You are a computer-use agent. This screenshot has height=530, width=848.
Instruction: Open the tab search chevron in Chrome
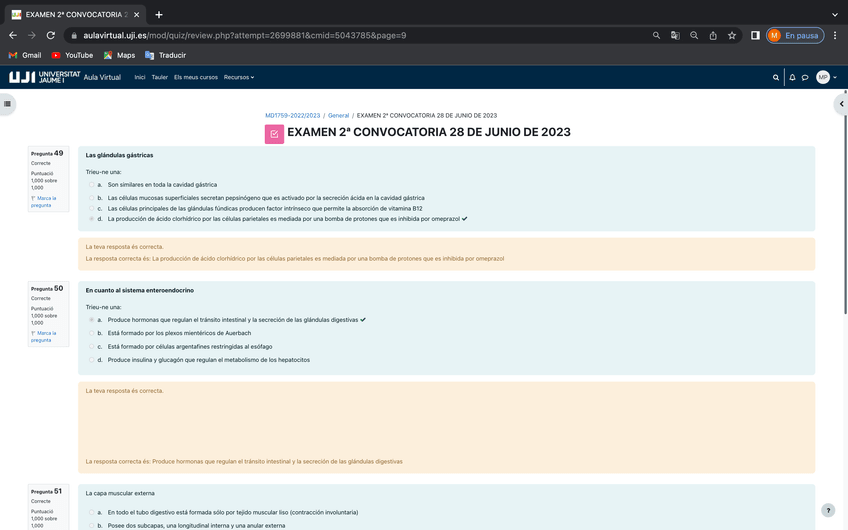835,15
